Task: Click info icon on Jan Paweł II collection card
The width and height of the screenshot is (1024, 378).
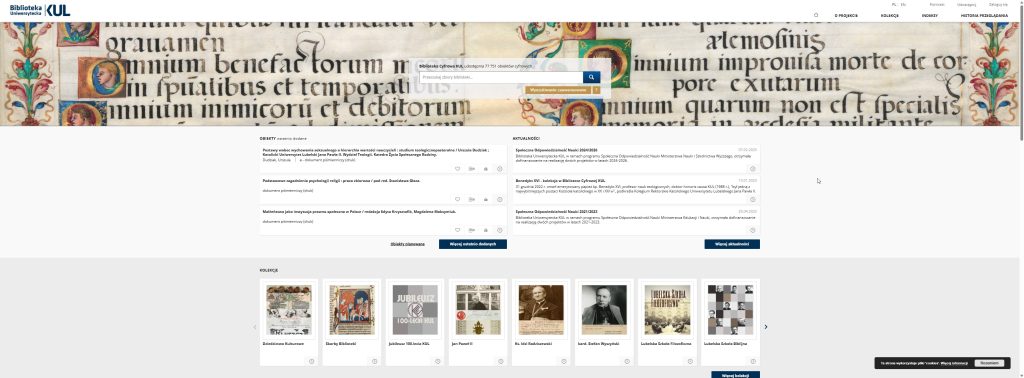Action: [501, 361]
